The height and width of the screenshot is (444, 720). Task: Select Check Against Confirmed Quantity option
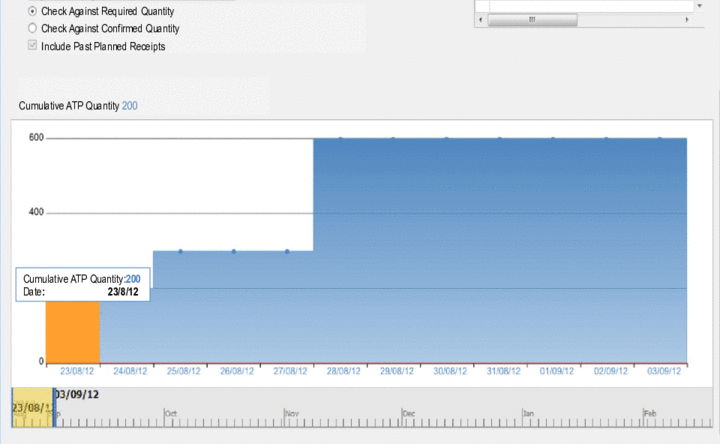click(32, 29)
